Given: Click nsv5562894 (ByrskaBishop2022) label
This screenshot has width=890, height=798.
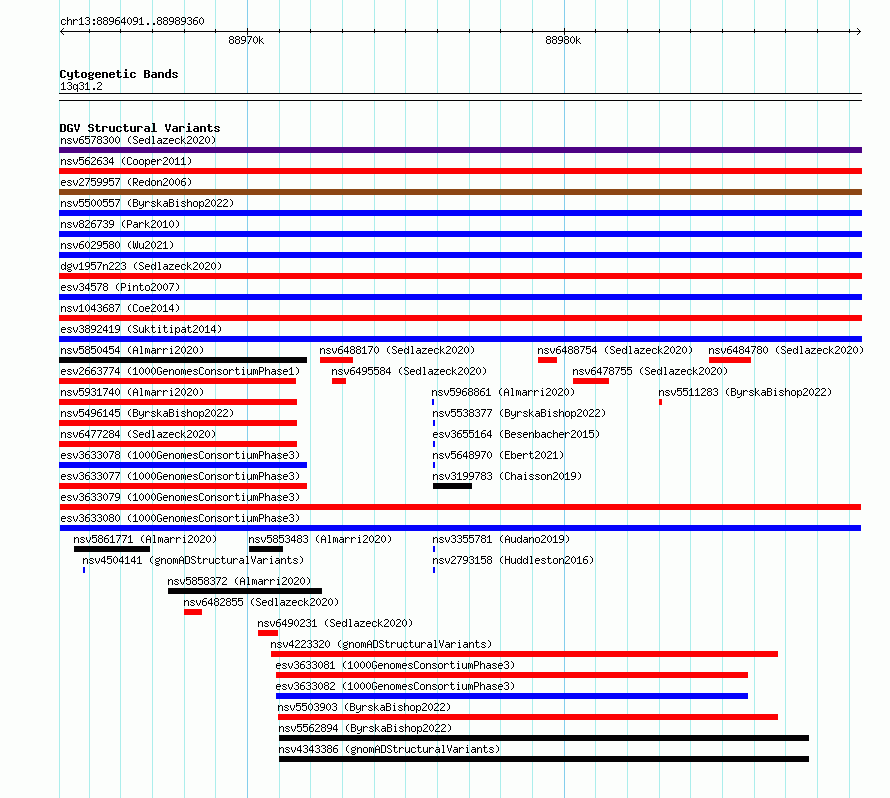Looking at the screenshot, I should tap(365, 728).
